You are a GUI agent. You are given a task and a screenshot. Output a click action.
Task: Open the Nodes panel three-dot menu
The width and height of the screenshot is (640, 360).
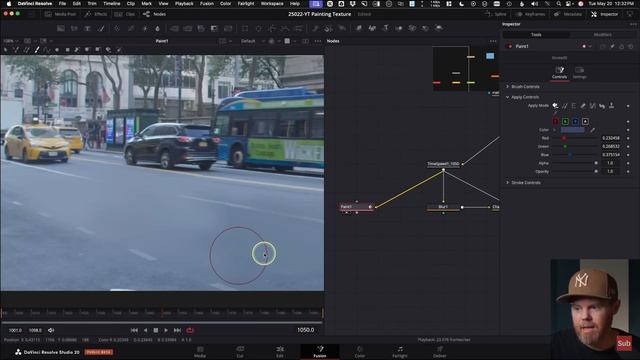(x=493, y=41)
